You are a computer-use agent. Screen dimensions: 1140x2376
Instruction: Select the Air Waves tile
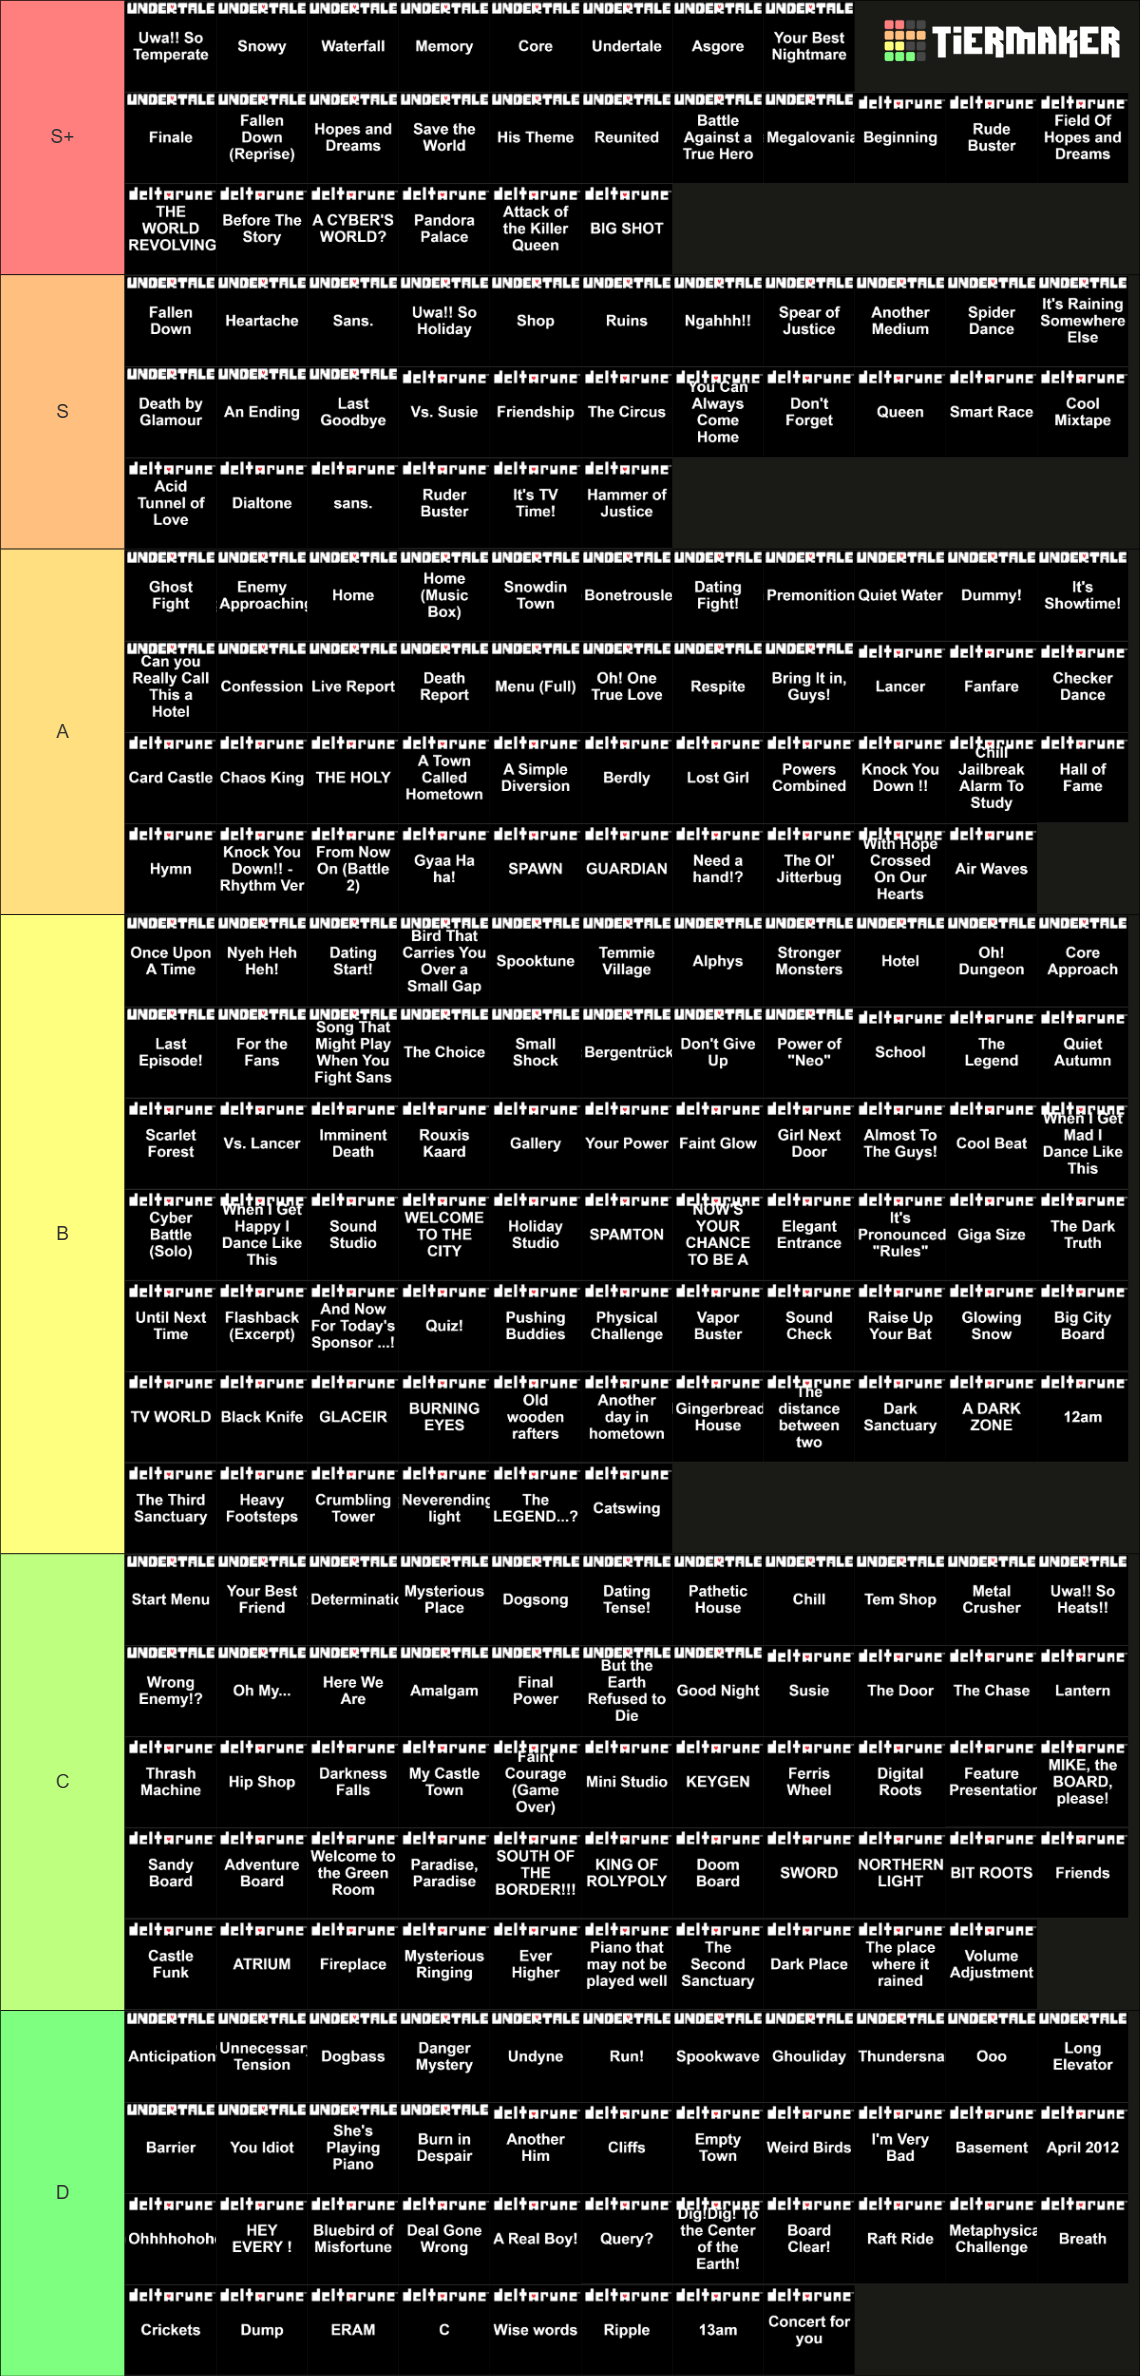[x=991, y=868]
